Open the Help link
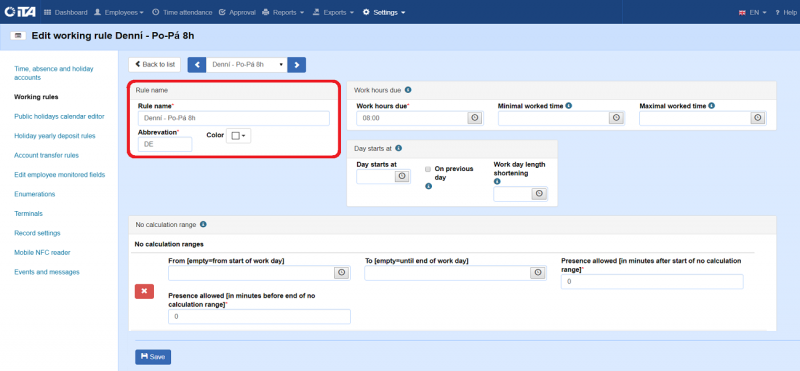The height and width of the screenshot is (371, 800). point(785,12)
